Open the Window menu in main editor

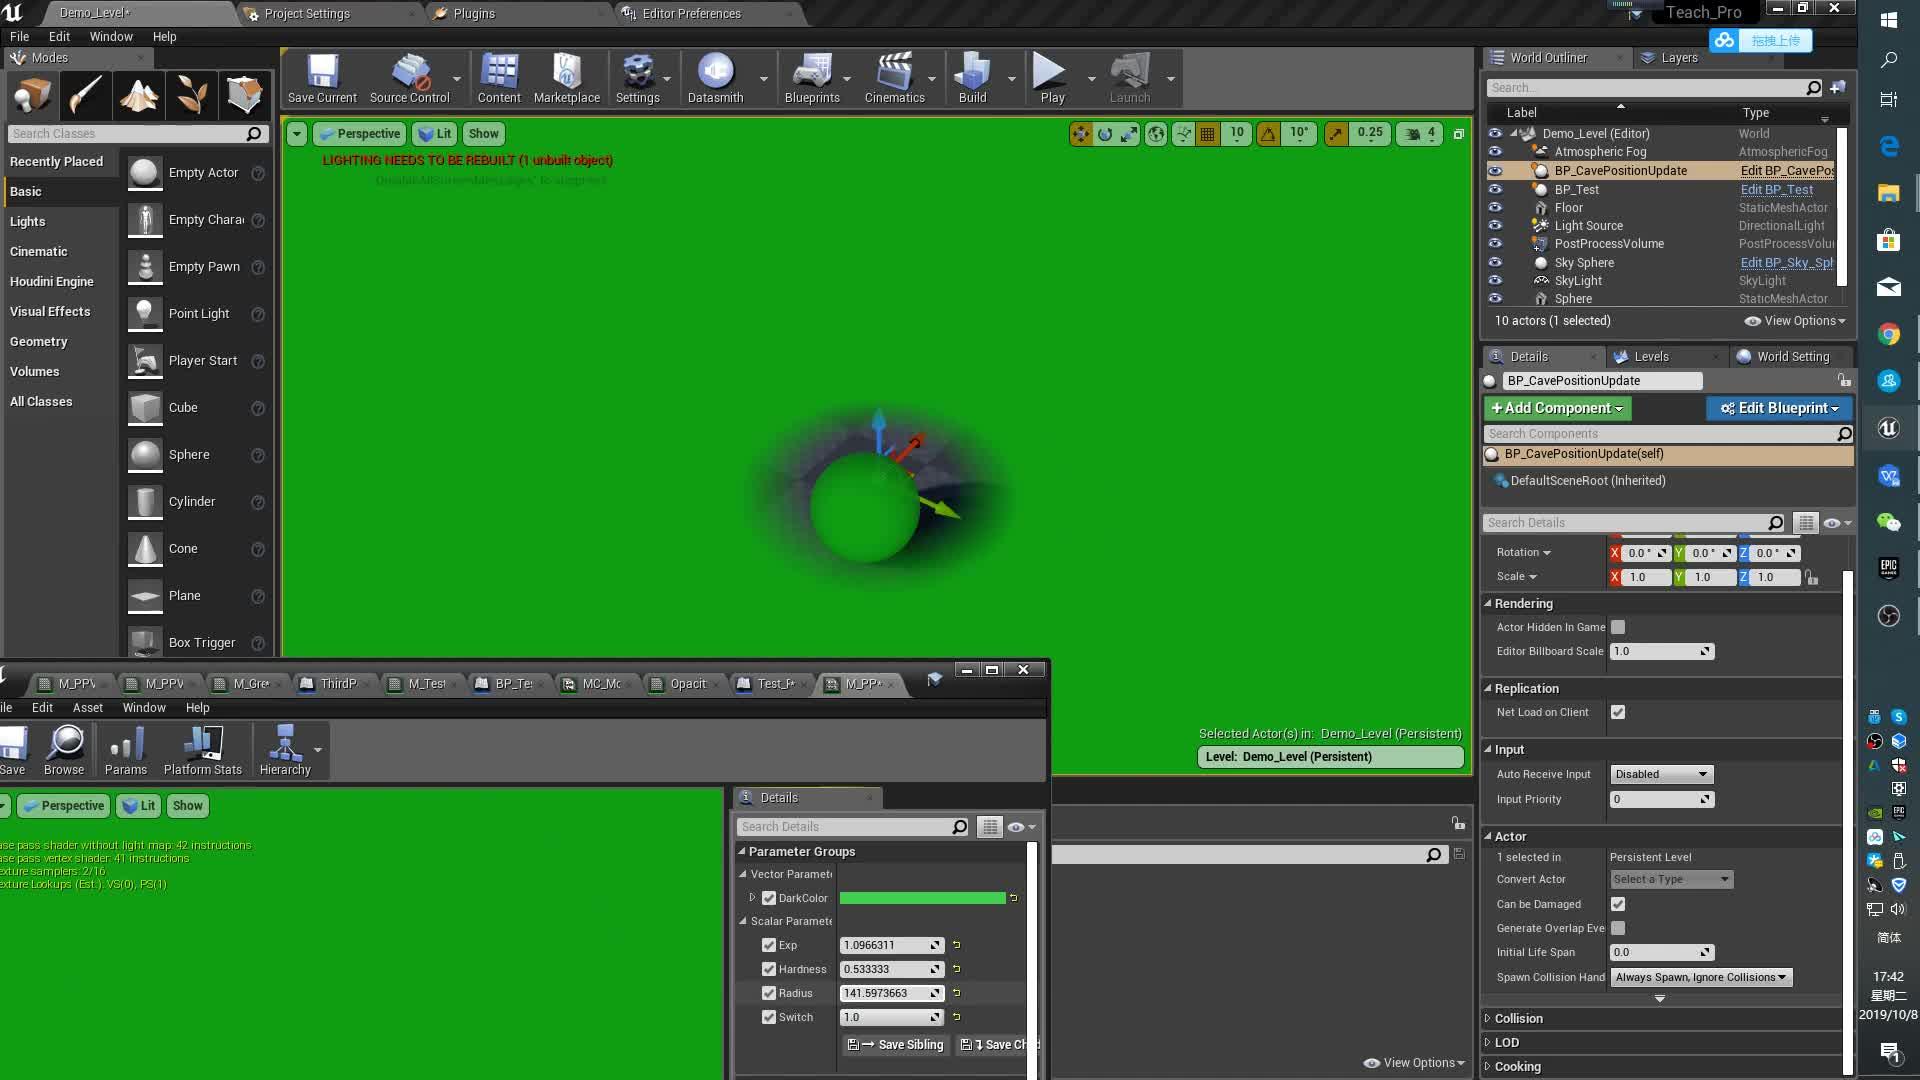[111, 36]
